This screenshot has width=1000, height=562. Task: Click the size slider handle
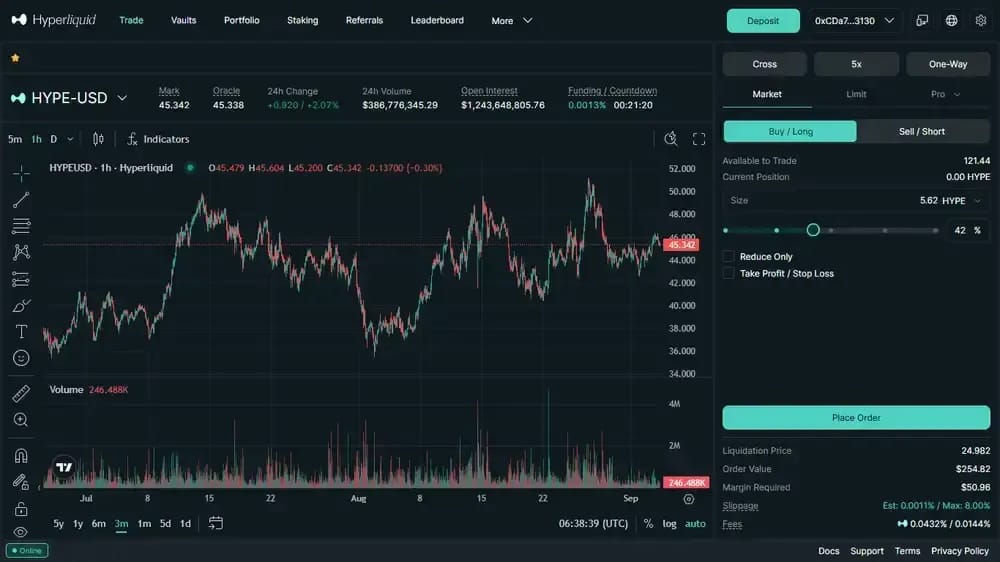coord(812,230)
